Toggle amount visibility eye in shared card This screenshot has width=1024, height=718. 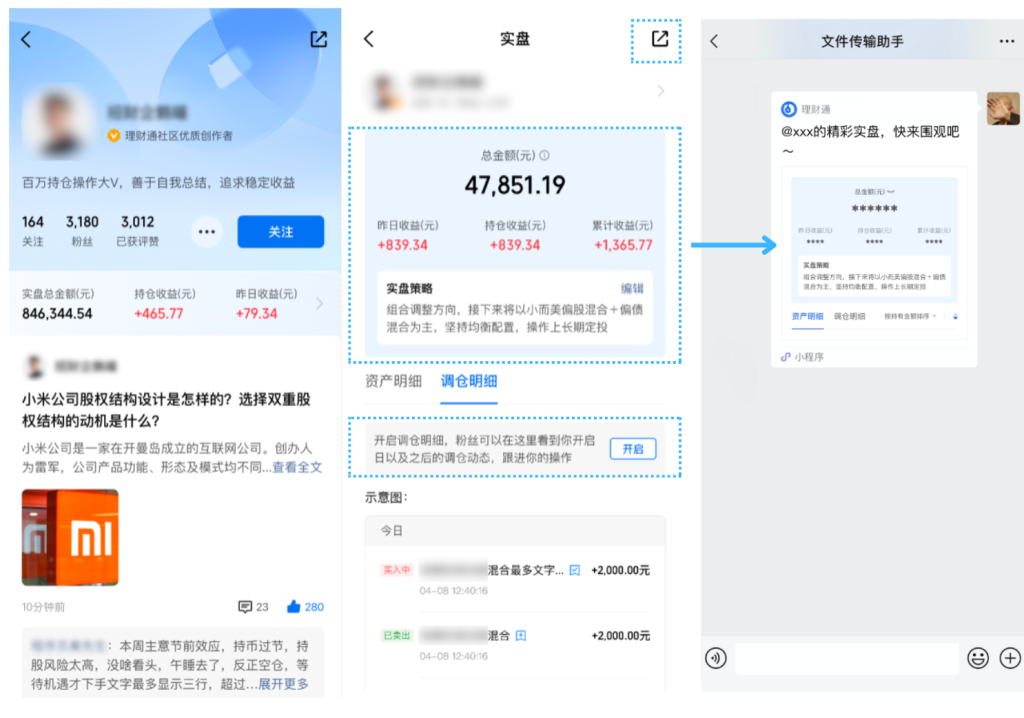click(889, 190)
